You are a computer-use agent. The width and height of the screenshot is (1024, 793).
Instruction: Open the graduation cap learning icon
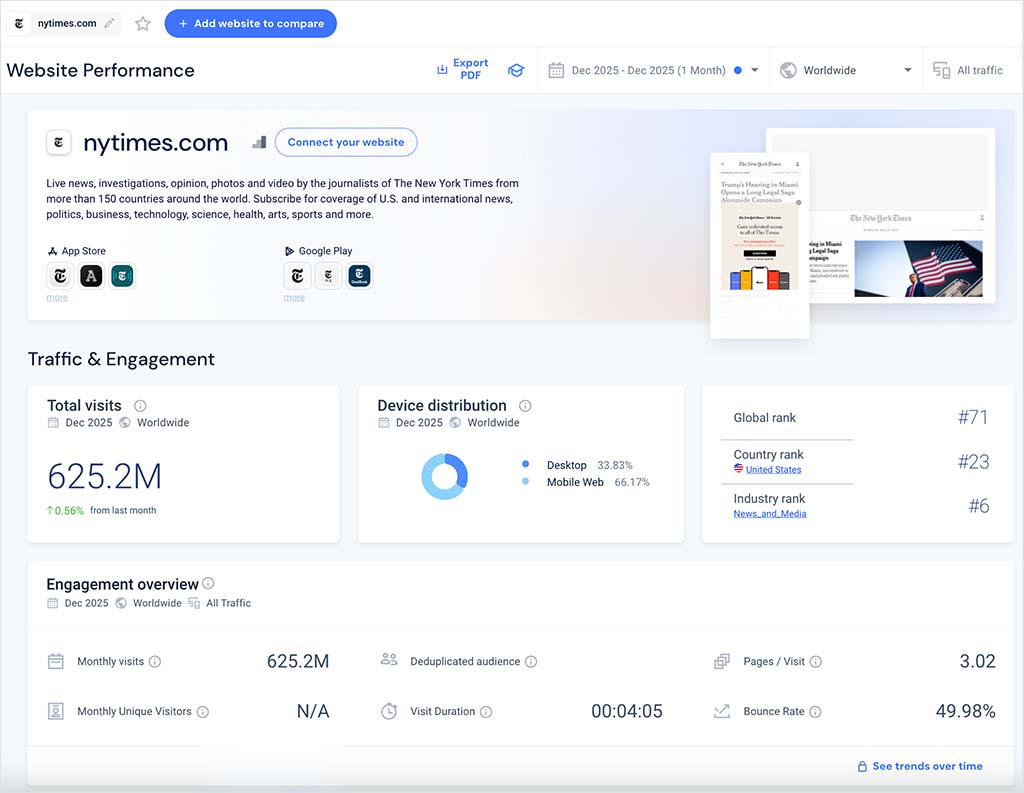[516, 70]
